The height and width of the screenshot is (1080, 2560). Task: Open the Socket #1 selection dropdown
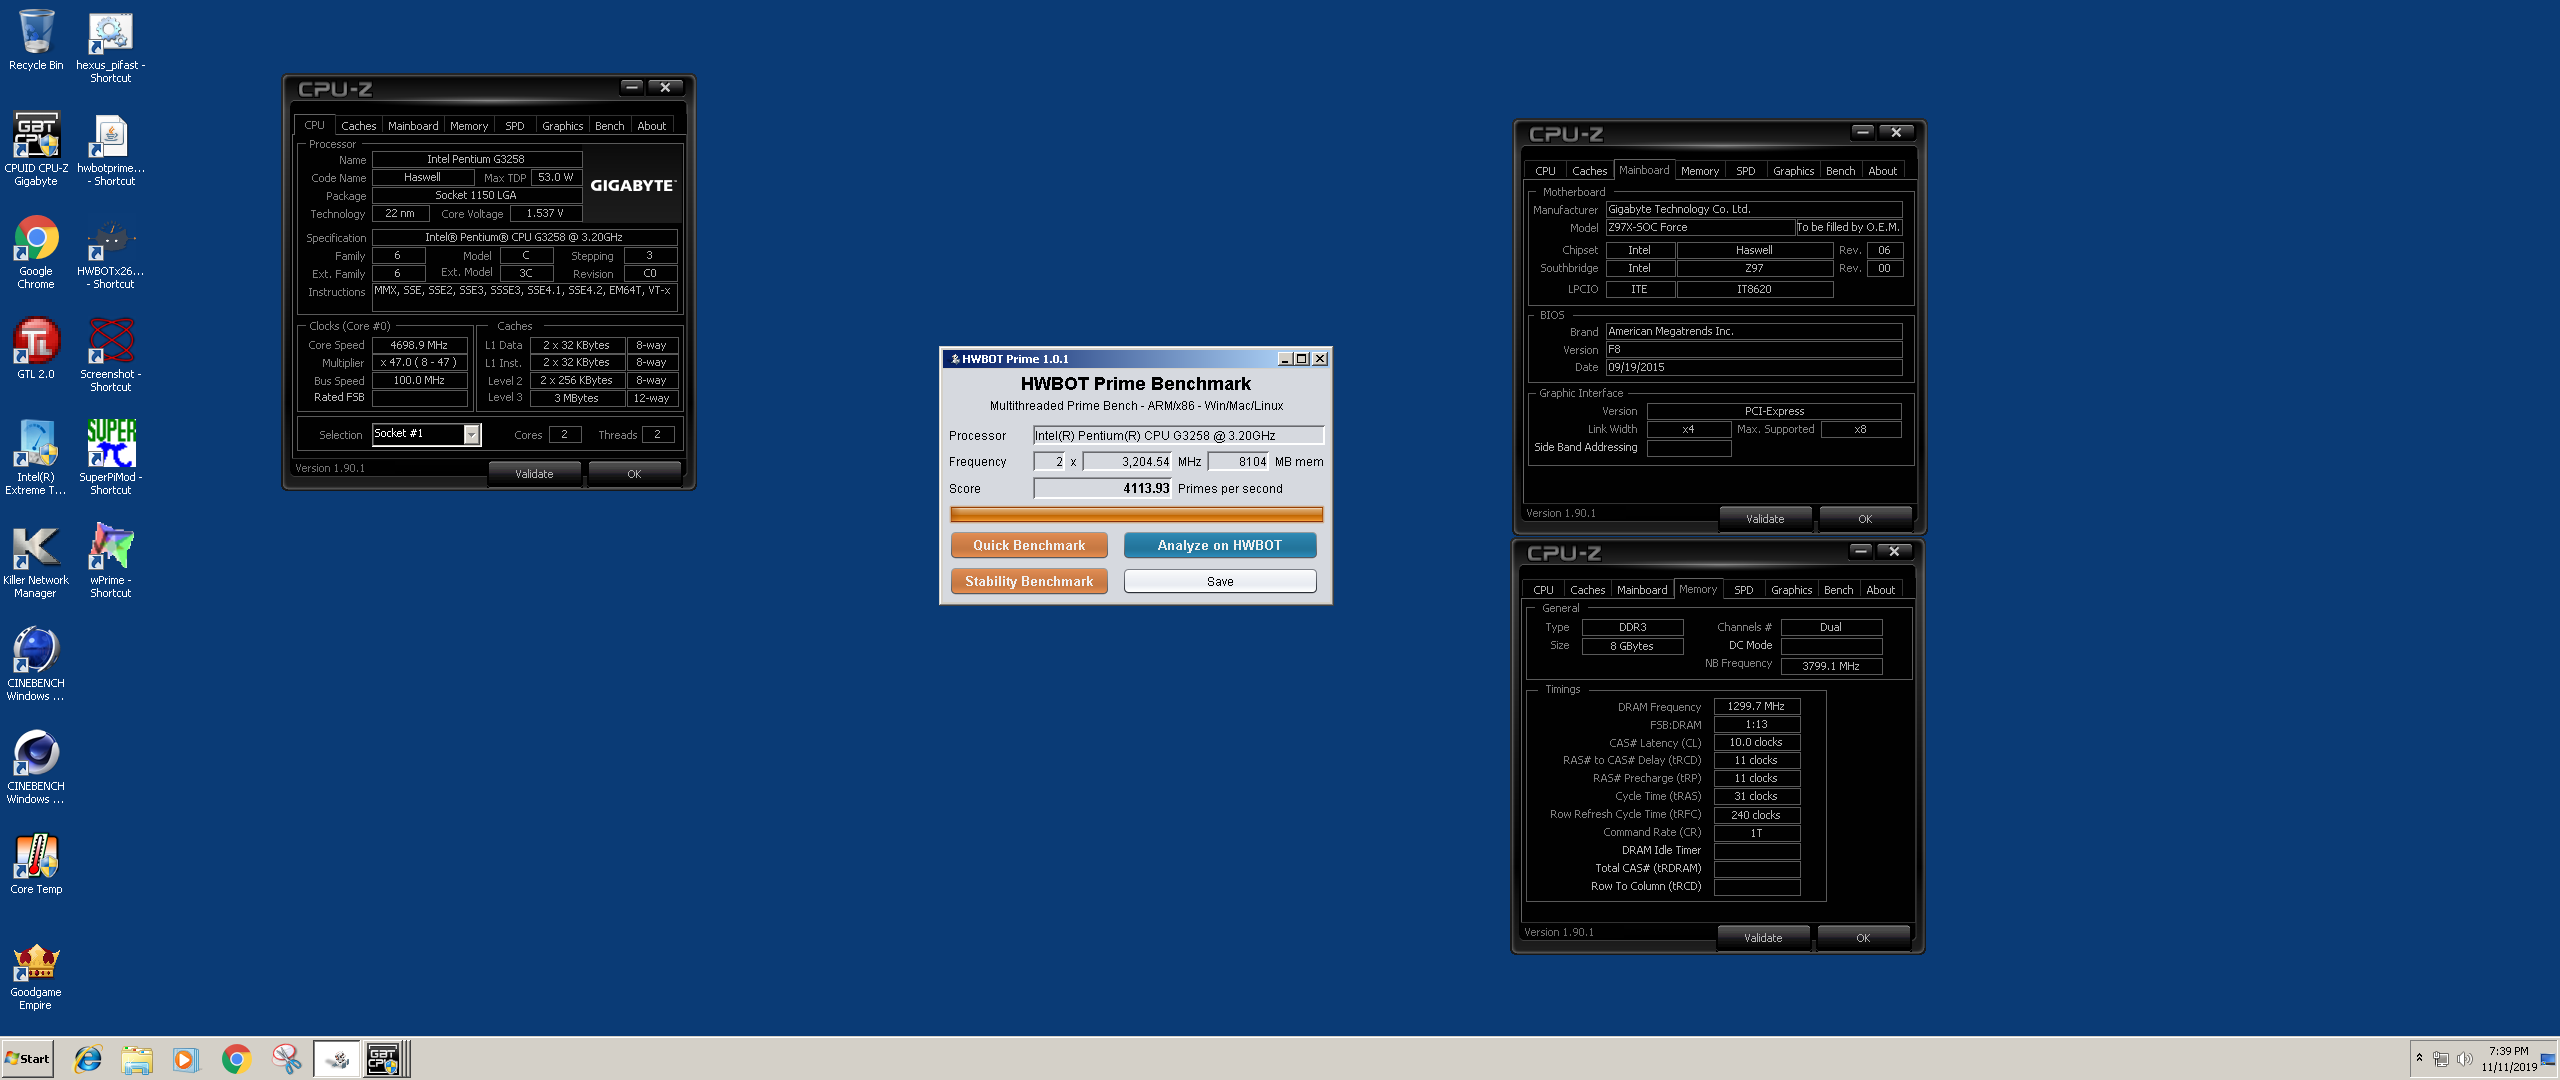point(427,434)
